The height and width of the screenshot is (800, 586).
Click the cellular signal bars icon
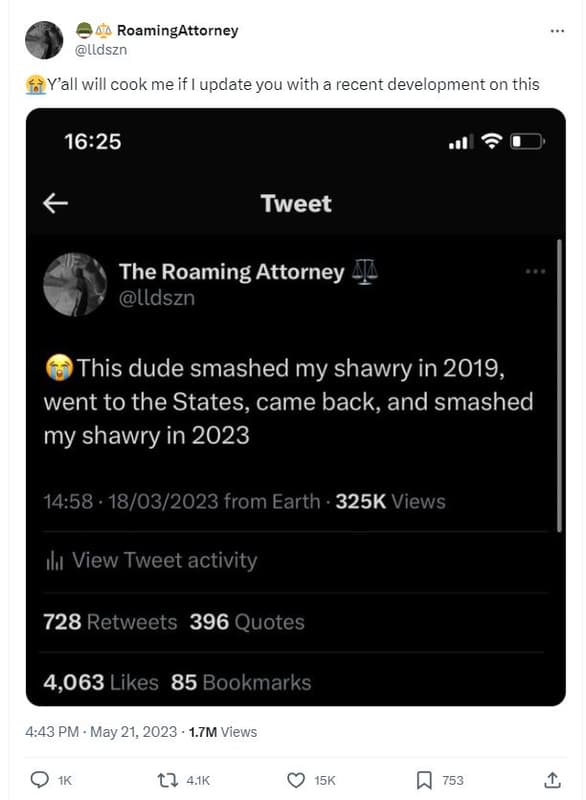coord(460,143)
